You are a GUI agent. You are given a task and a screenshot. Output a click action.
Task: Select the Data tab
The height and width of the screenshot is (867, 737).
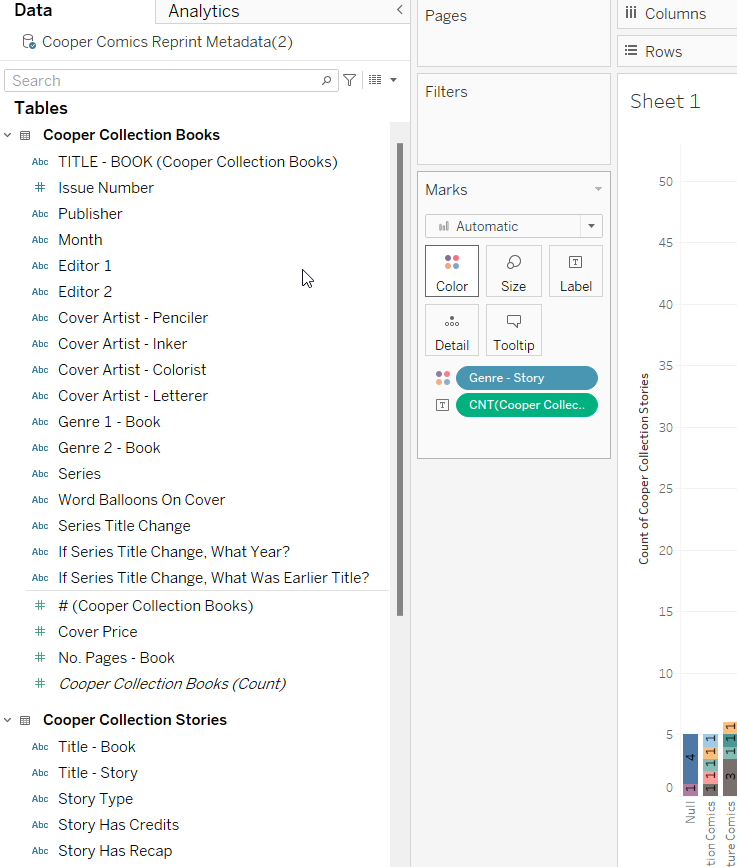point(33,11)
